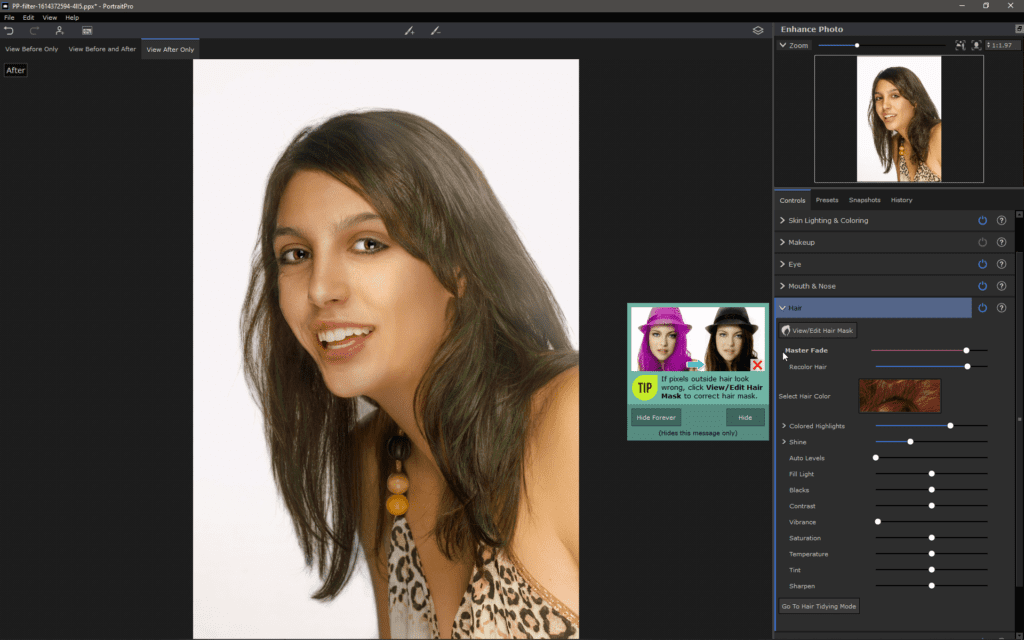Switch to View Before and After tab
The height and width of the screenshot is (640, 1024).
tap(102, 49)
